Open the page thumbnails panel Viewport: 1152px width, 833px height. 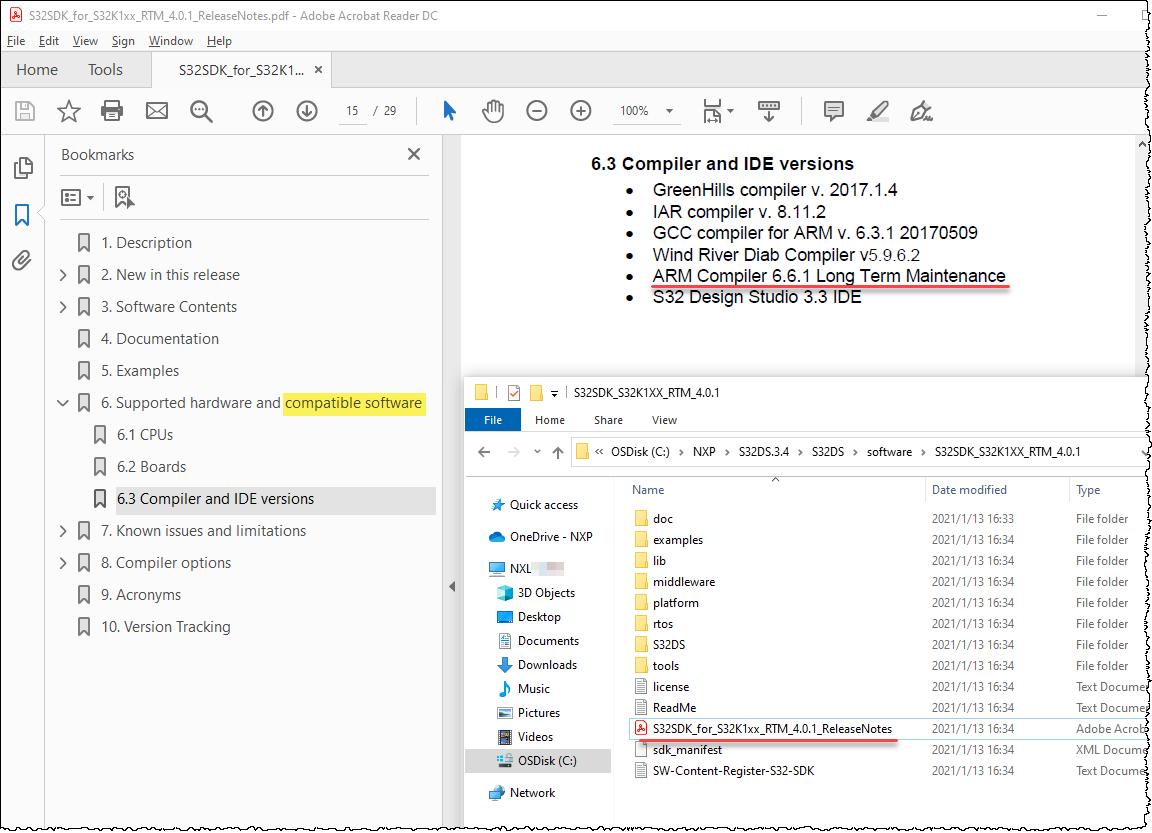(22, 168)
